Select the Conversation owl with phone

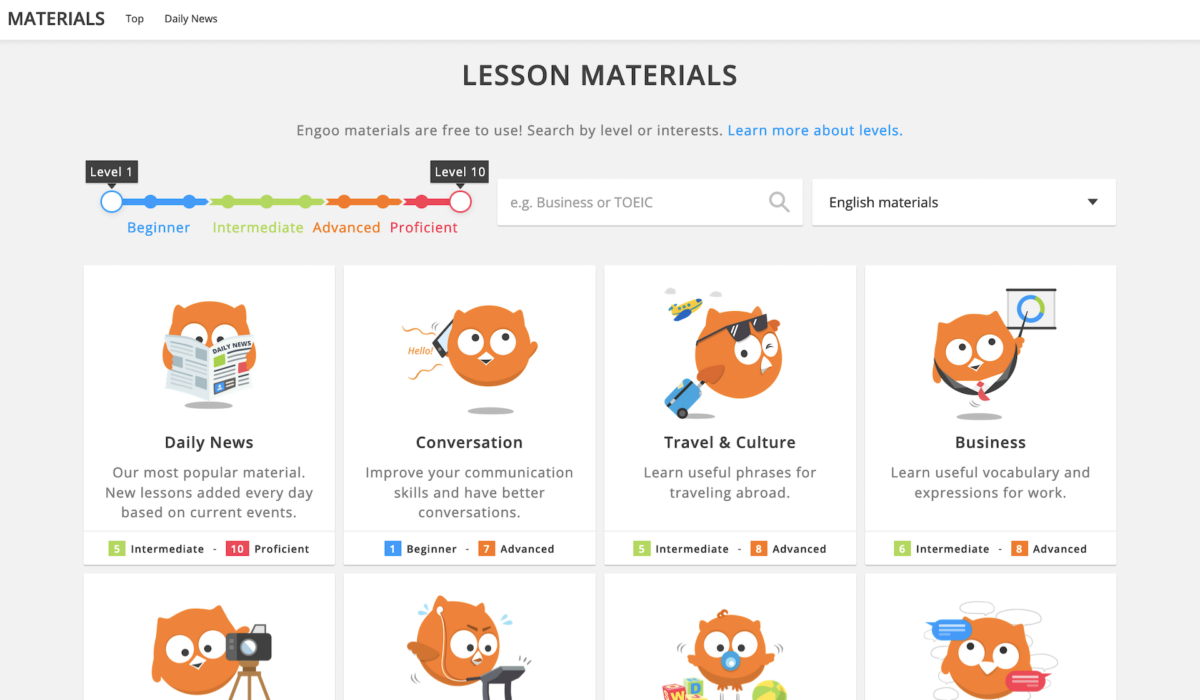pos(470,355)
